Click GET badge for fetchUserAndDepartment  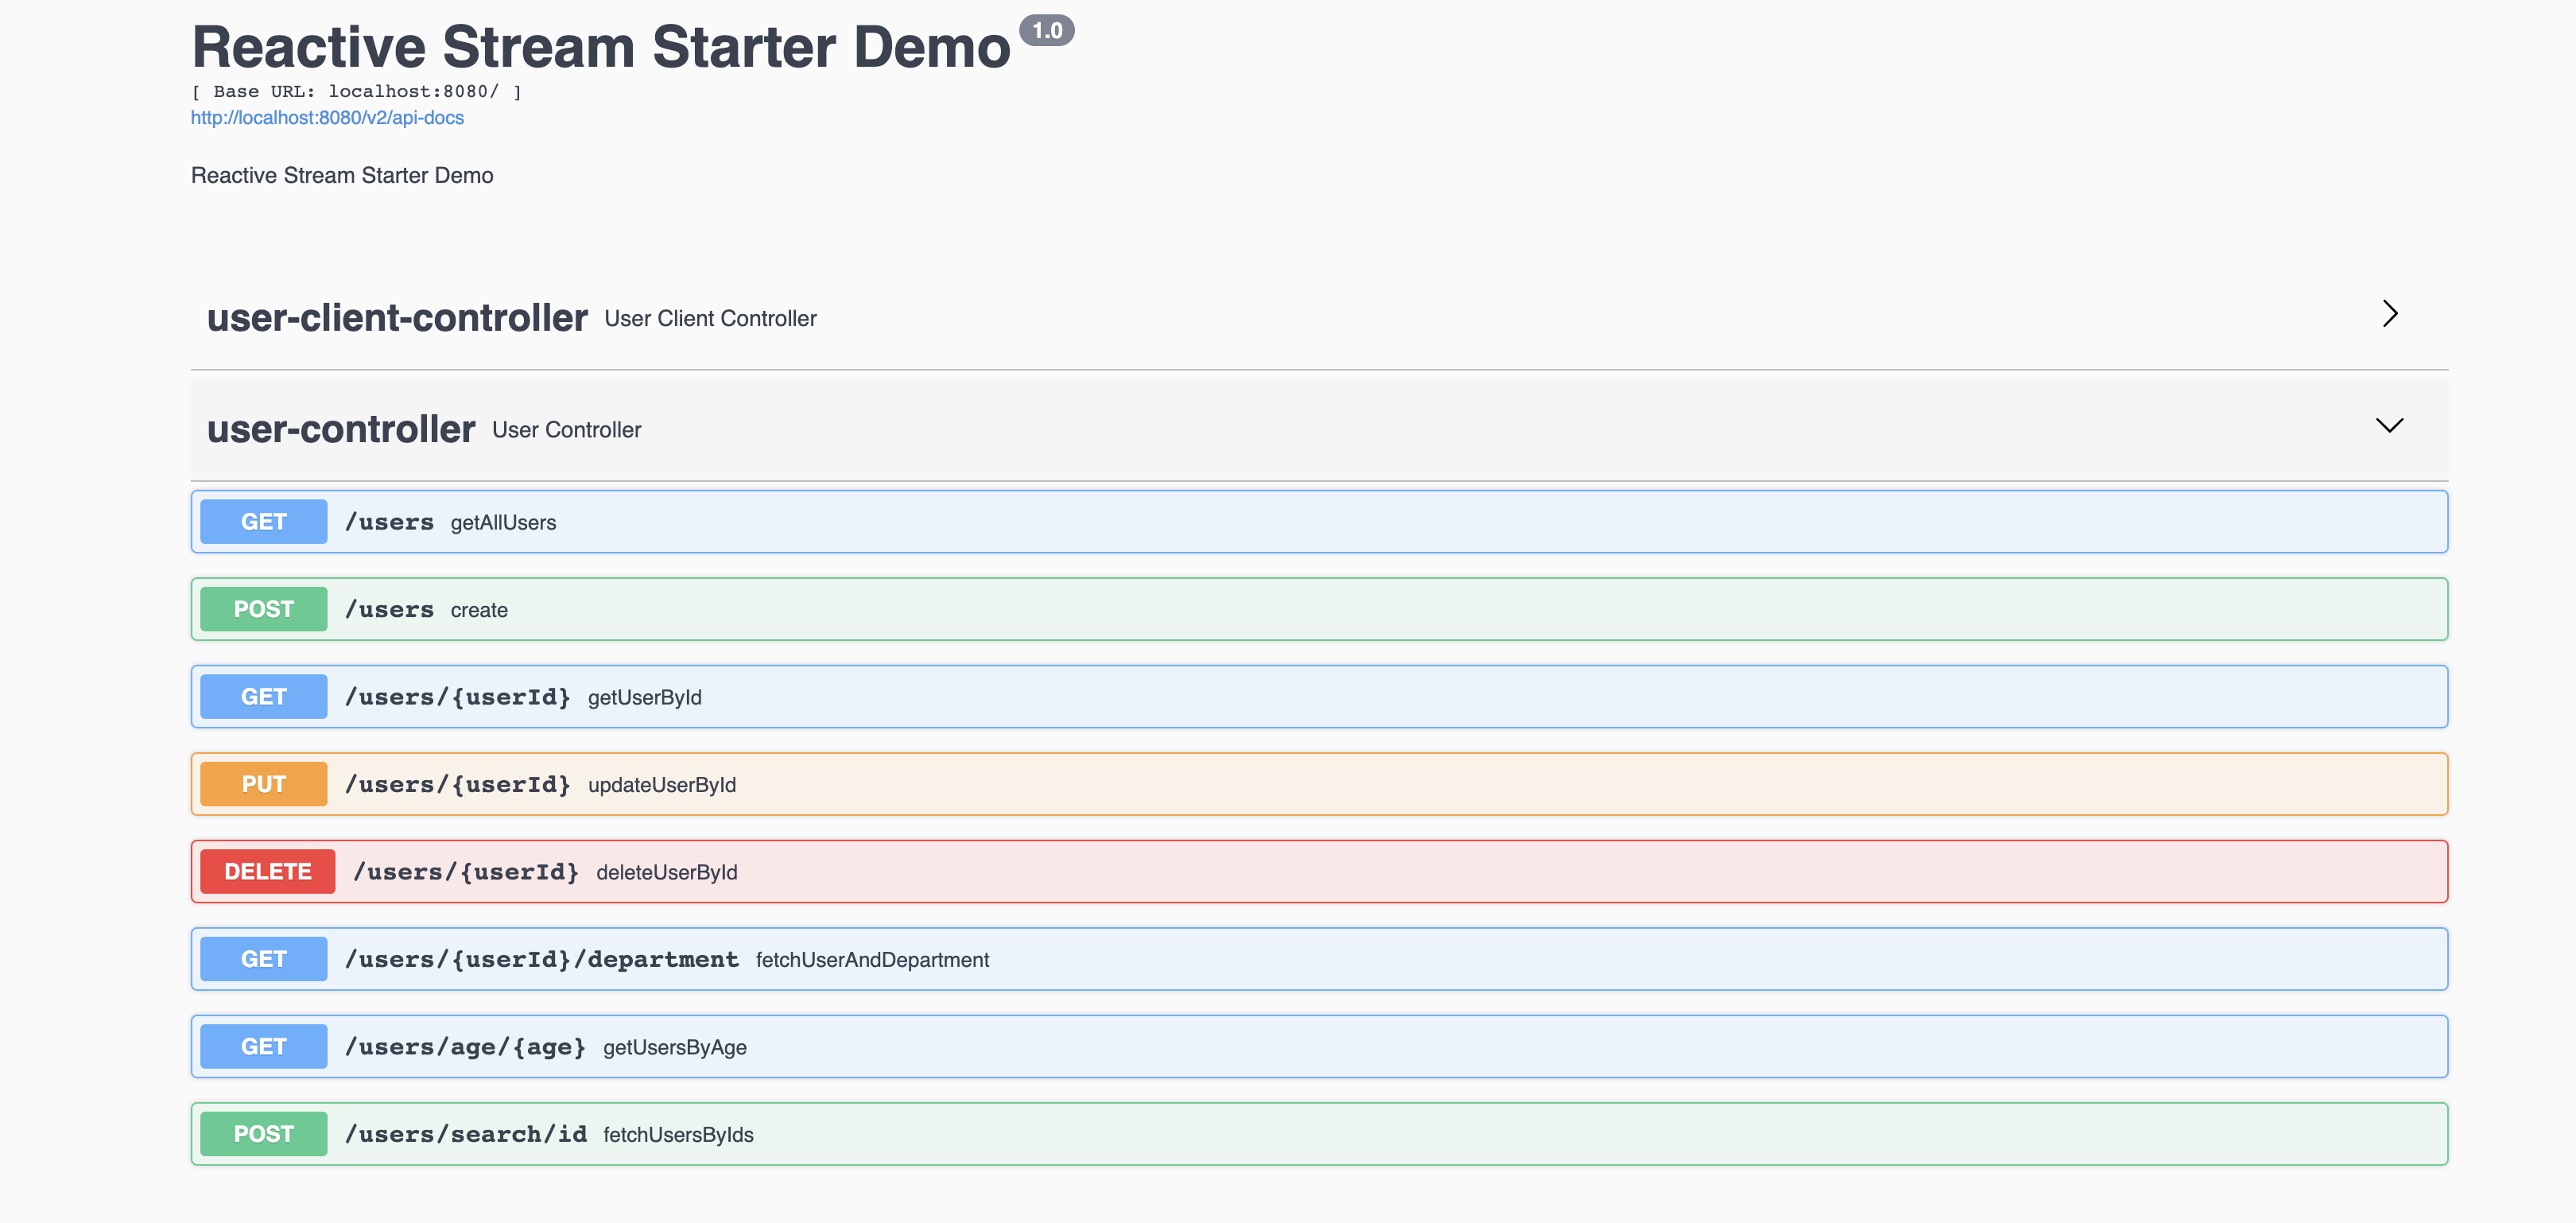pos(263,959)
